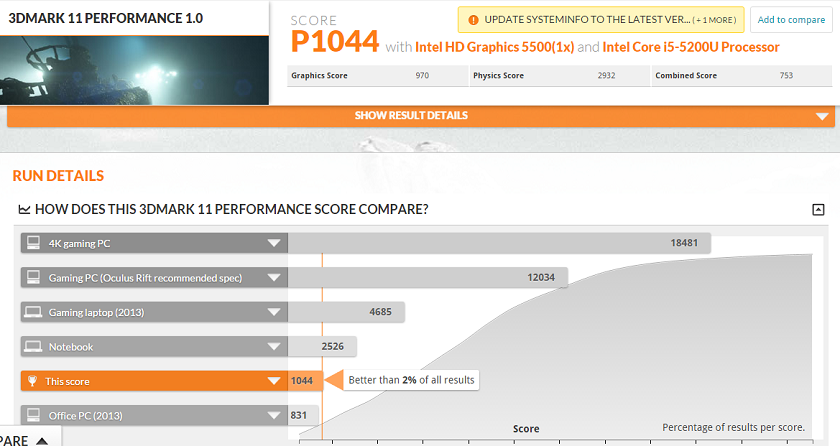
Task: Click the 831 Office PC score value
Action: tap(298, 415)
